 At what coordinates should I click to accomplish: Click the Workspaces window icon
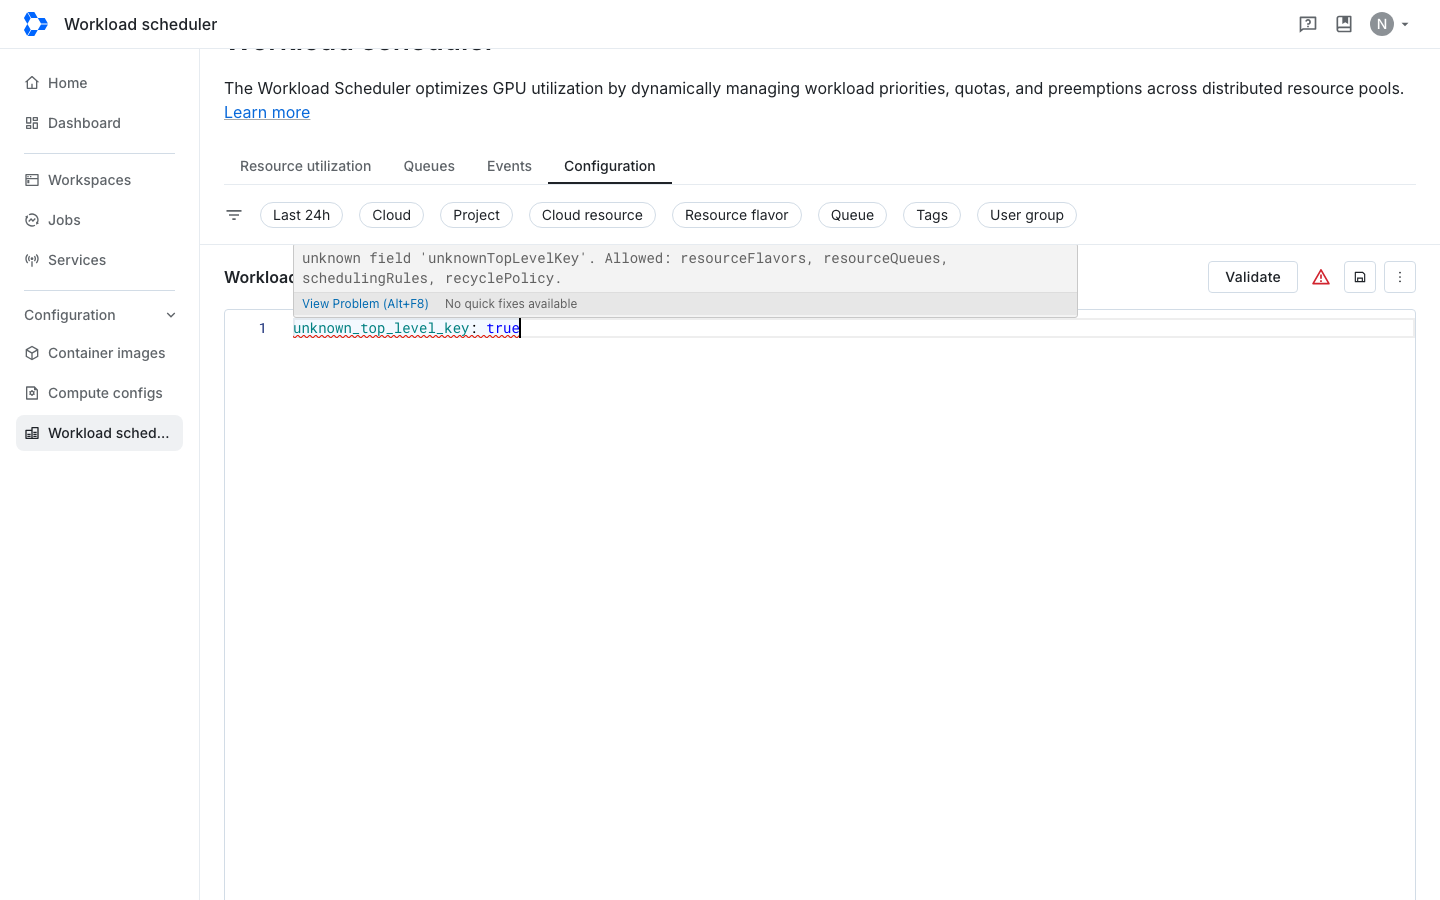[x=32, y=180]
